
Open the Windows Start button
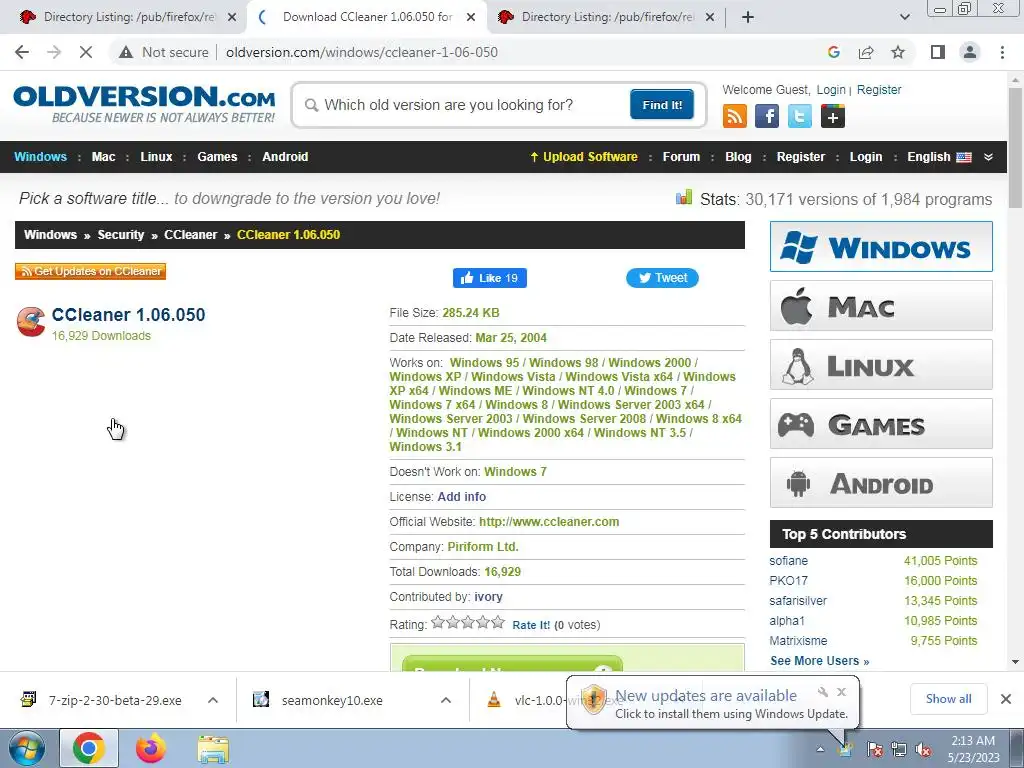coord(25,748)
